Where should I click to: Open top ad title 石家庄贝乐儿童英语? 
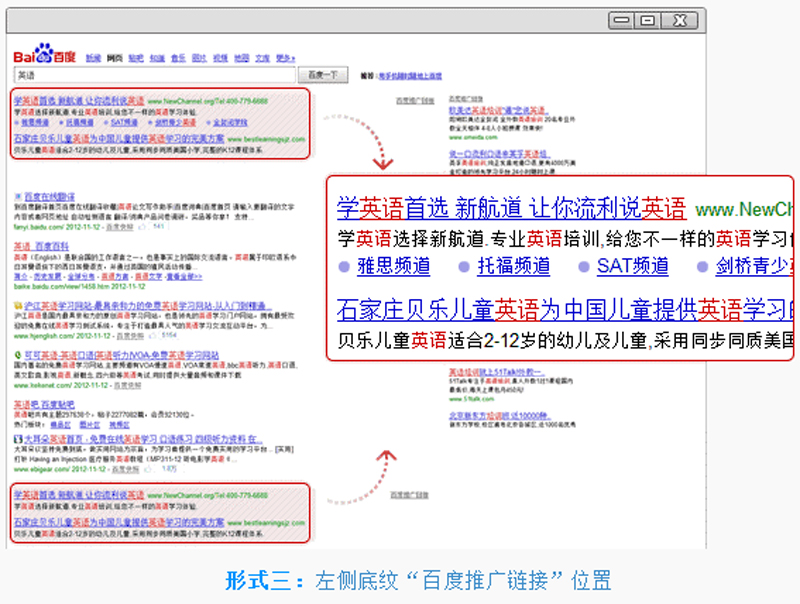[x=119, y=139]
